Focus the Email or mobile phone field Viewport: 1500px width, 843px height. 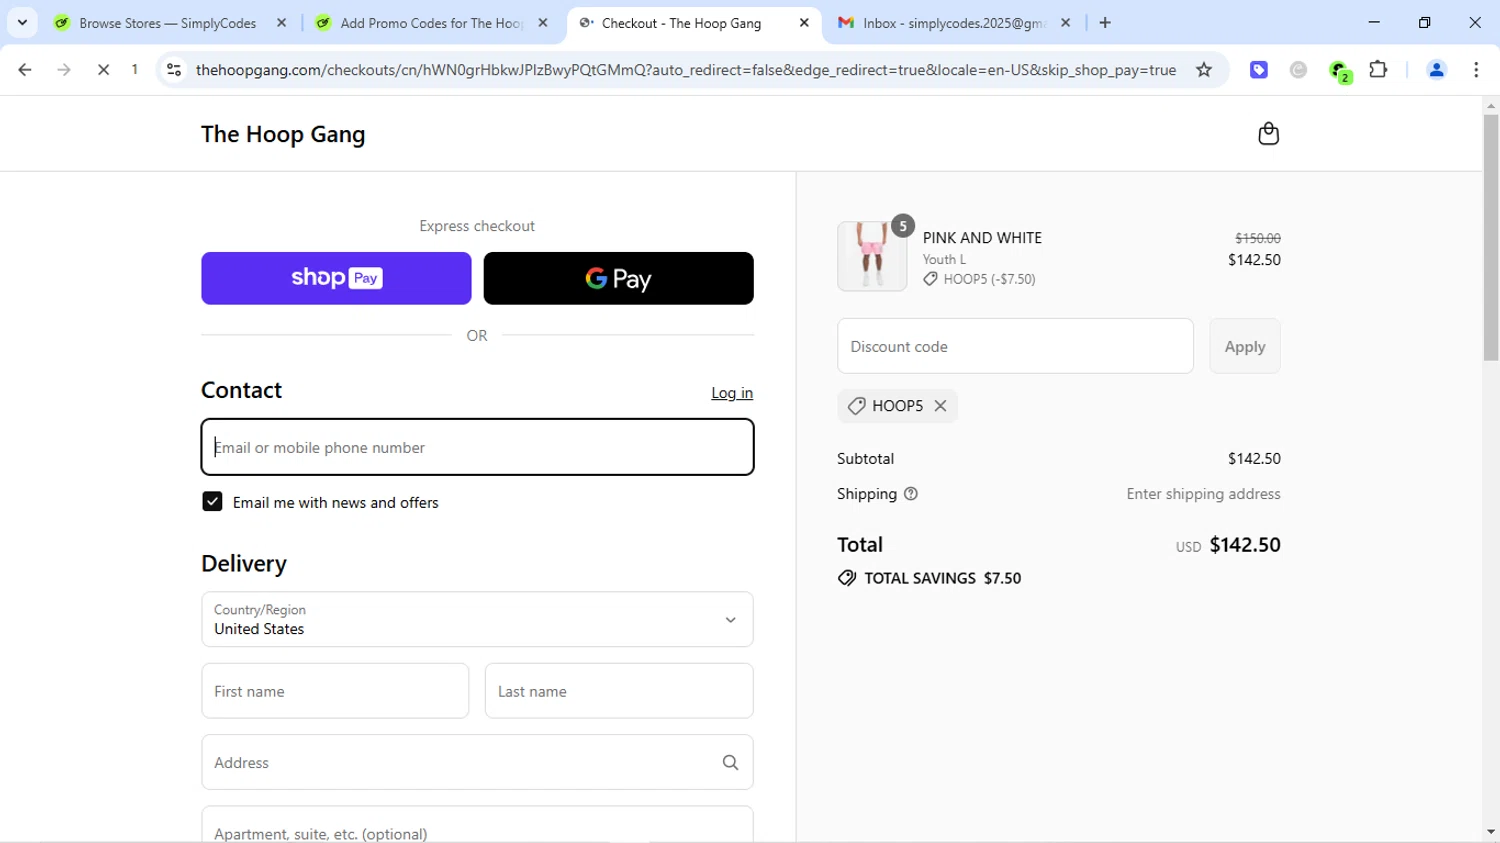[x=477, y=447]
